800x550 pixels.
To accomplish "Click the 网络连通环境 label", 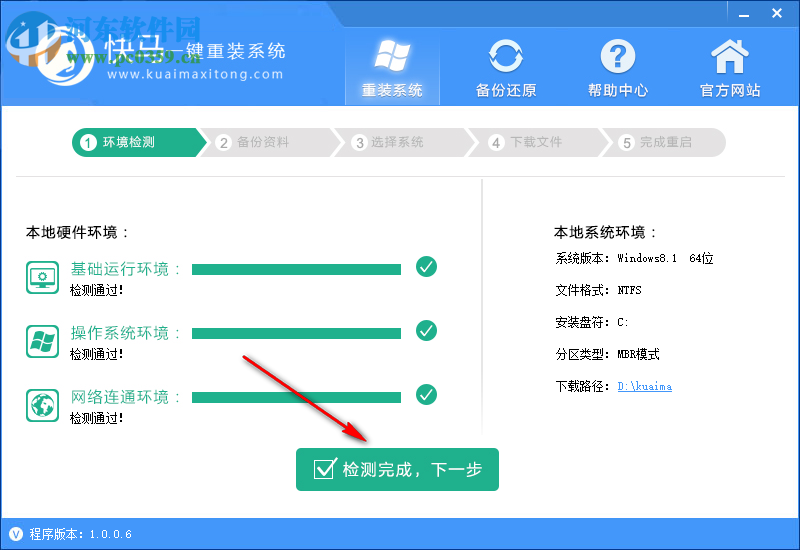I will 124,397.
